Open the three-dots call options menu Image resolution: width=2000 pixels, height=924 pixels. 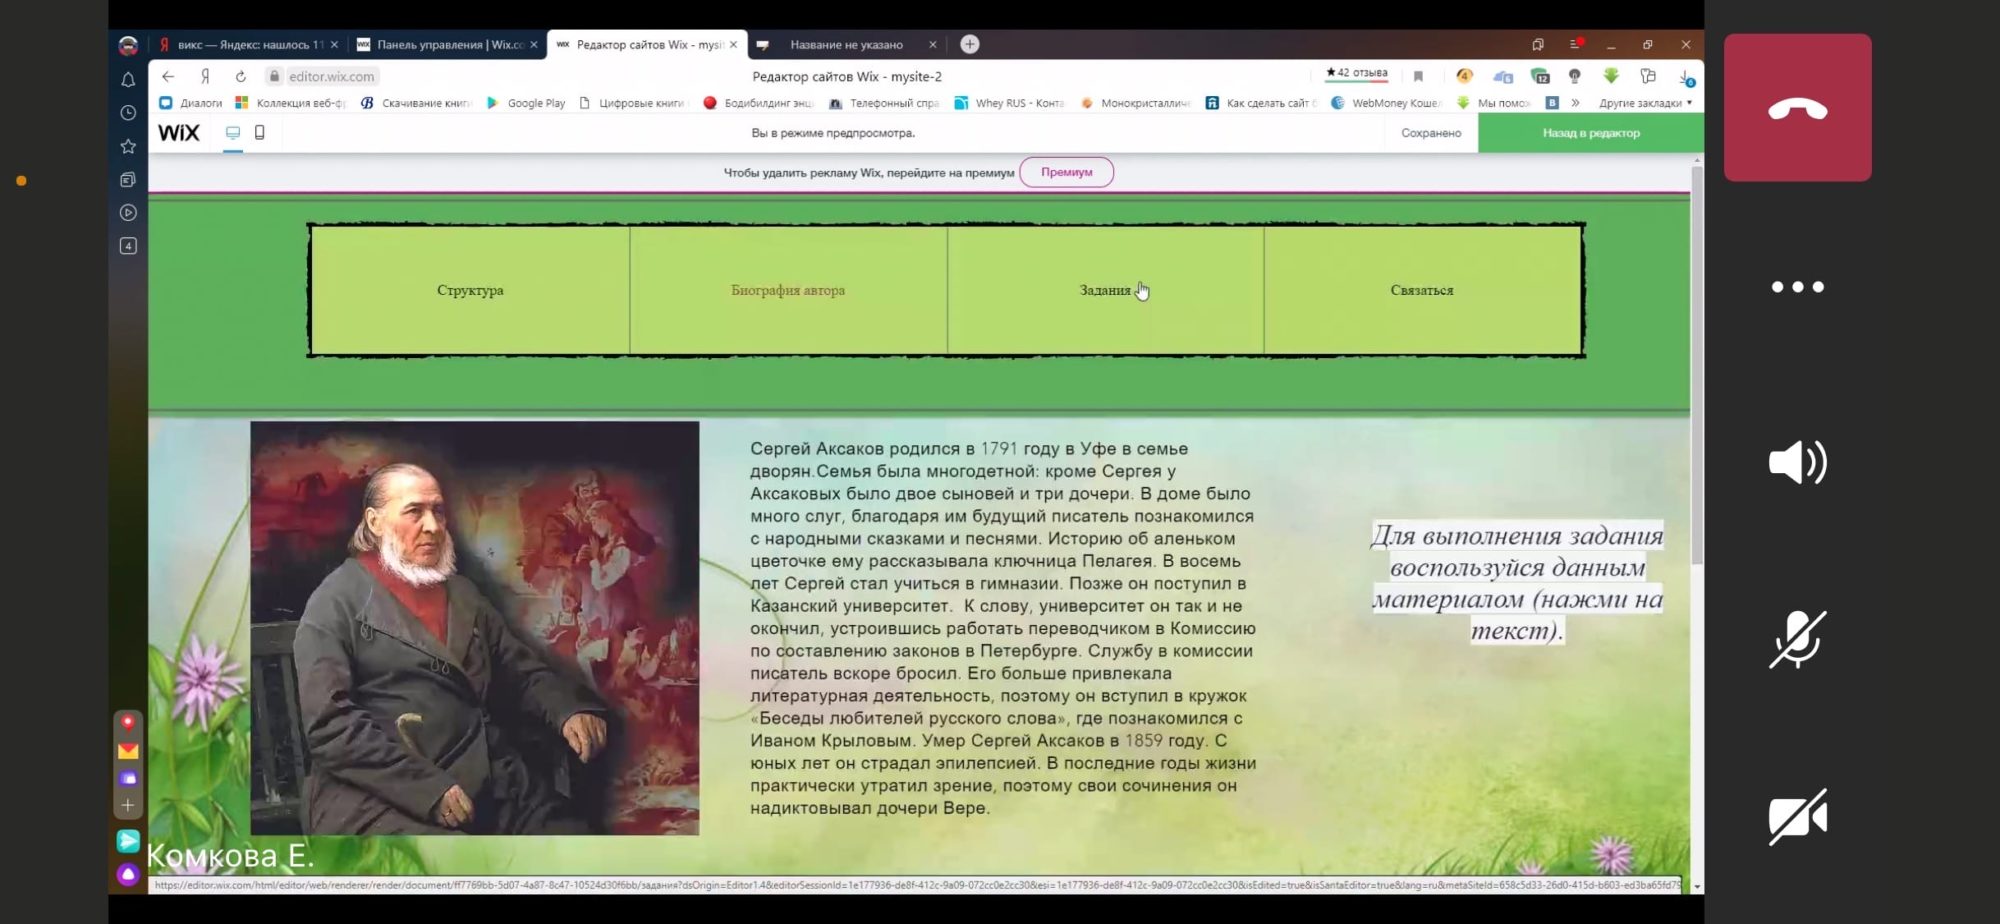pos(1797,287)
